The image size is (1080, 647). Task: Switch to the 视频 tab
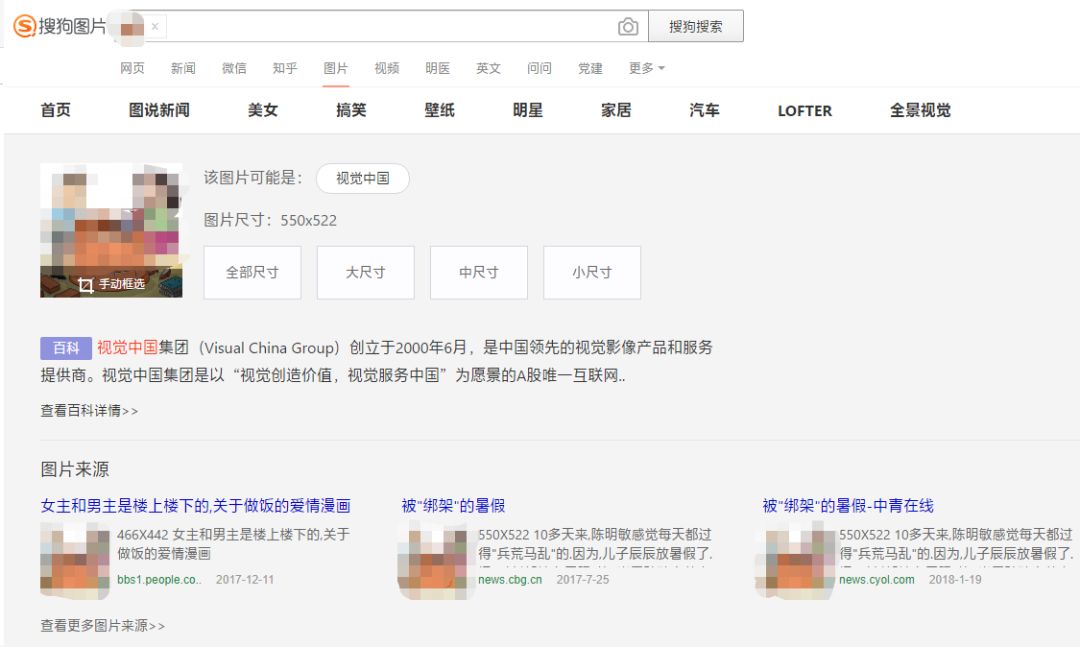(x=387, y=68)
